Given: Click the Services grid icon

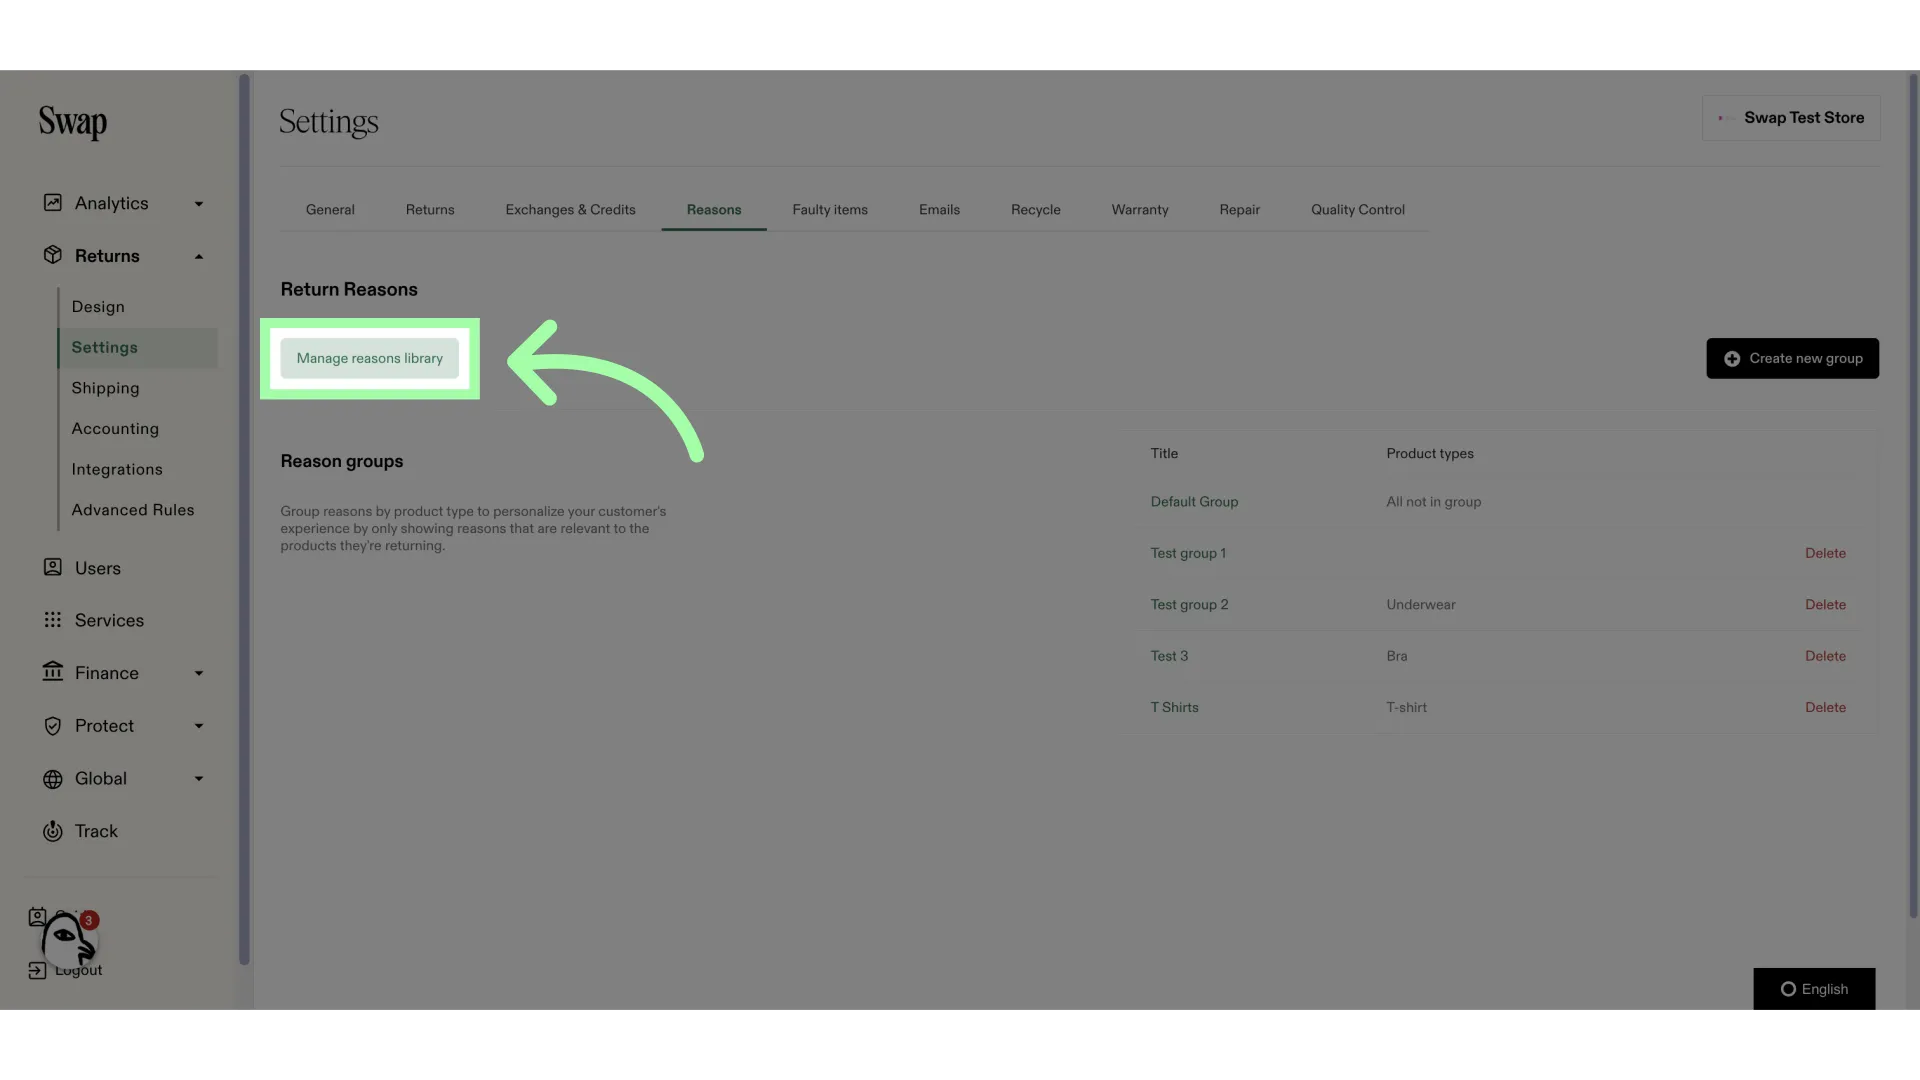Looking at the screenshot, I should pos(53,620).
